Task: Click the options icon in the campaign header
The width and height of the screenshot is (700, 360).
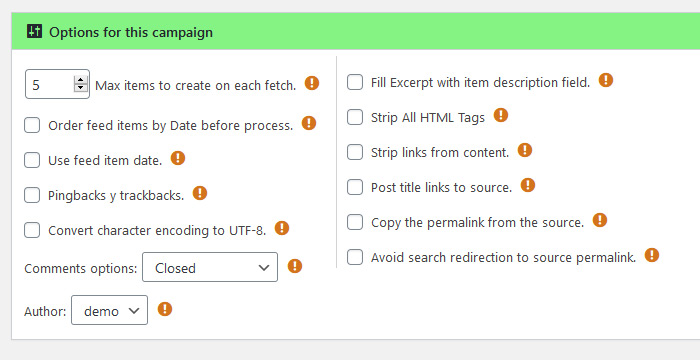Action: coord(34,31)
